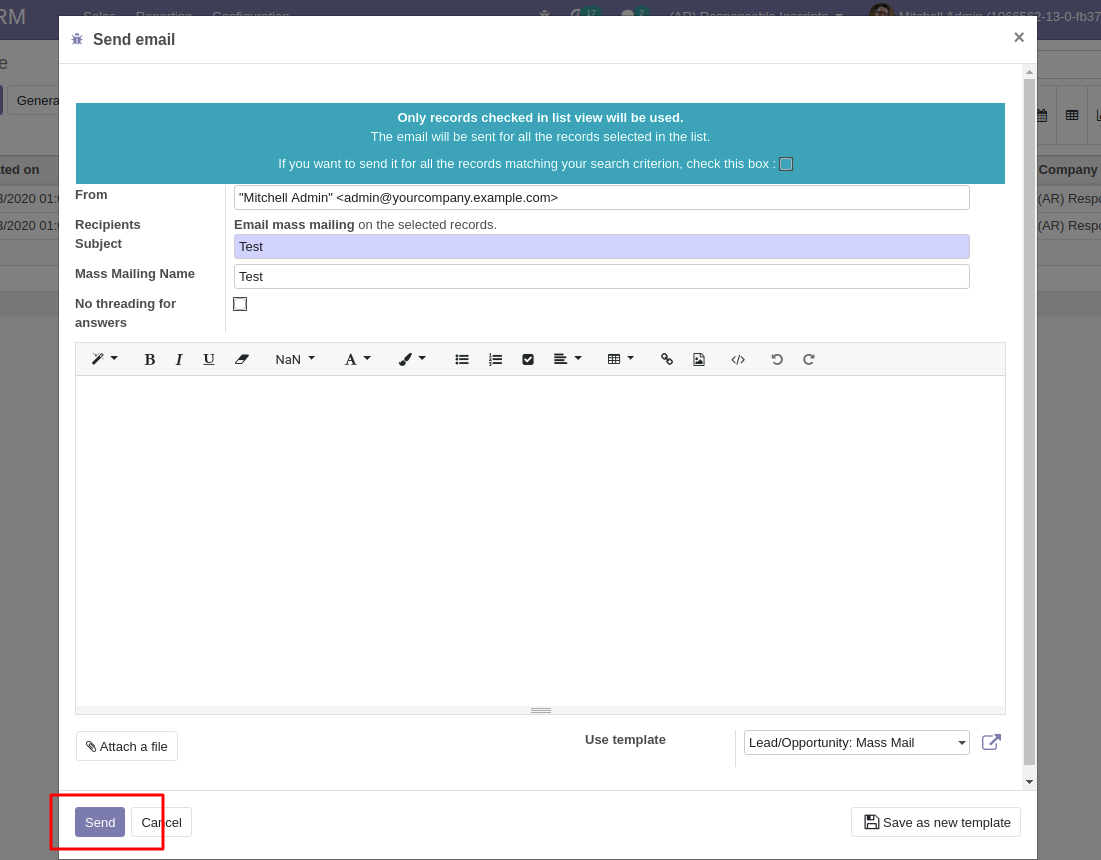
Task: Insert a numbered list
Action: tap(495, 359)
